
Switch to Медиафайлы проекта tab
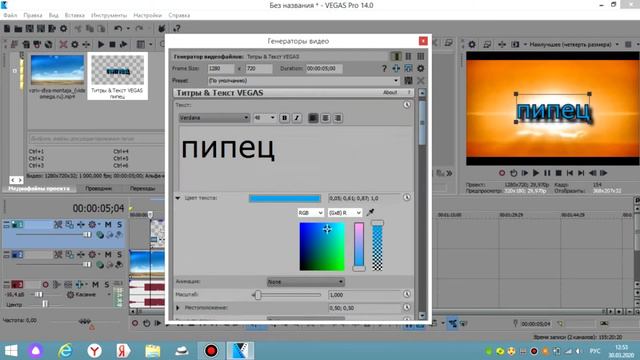point(39,189)
